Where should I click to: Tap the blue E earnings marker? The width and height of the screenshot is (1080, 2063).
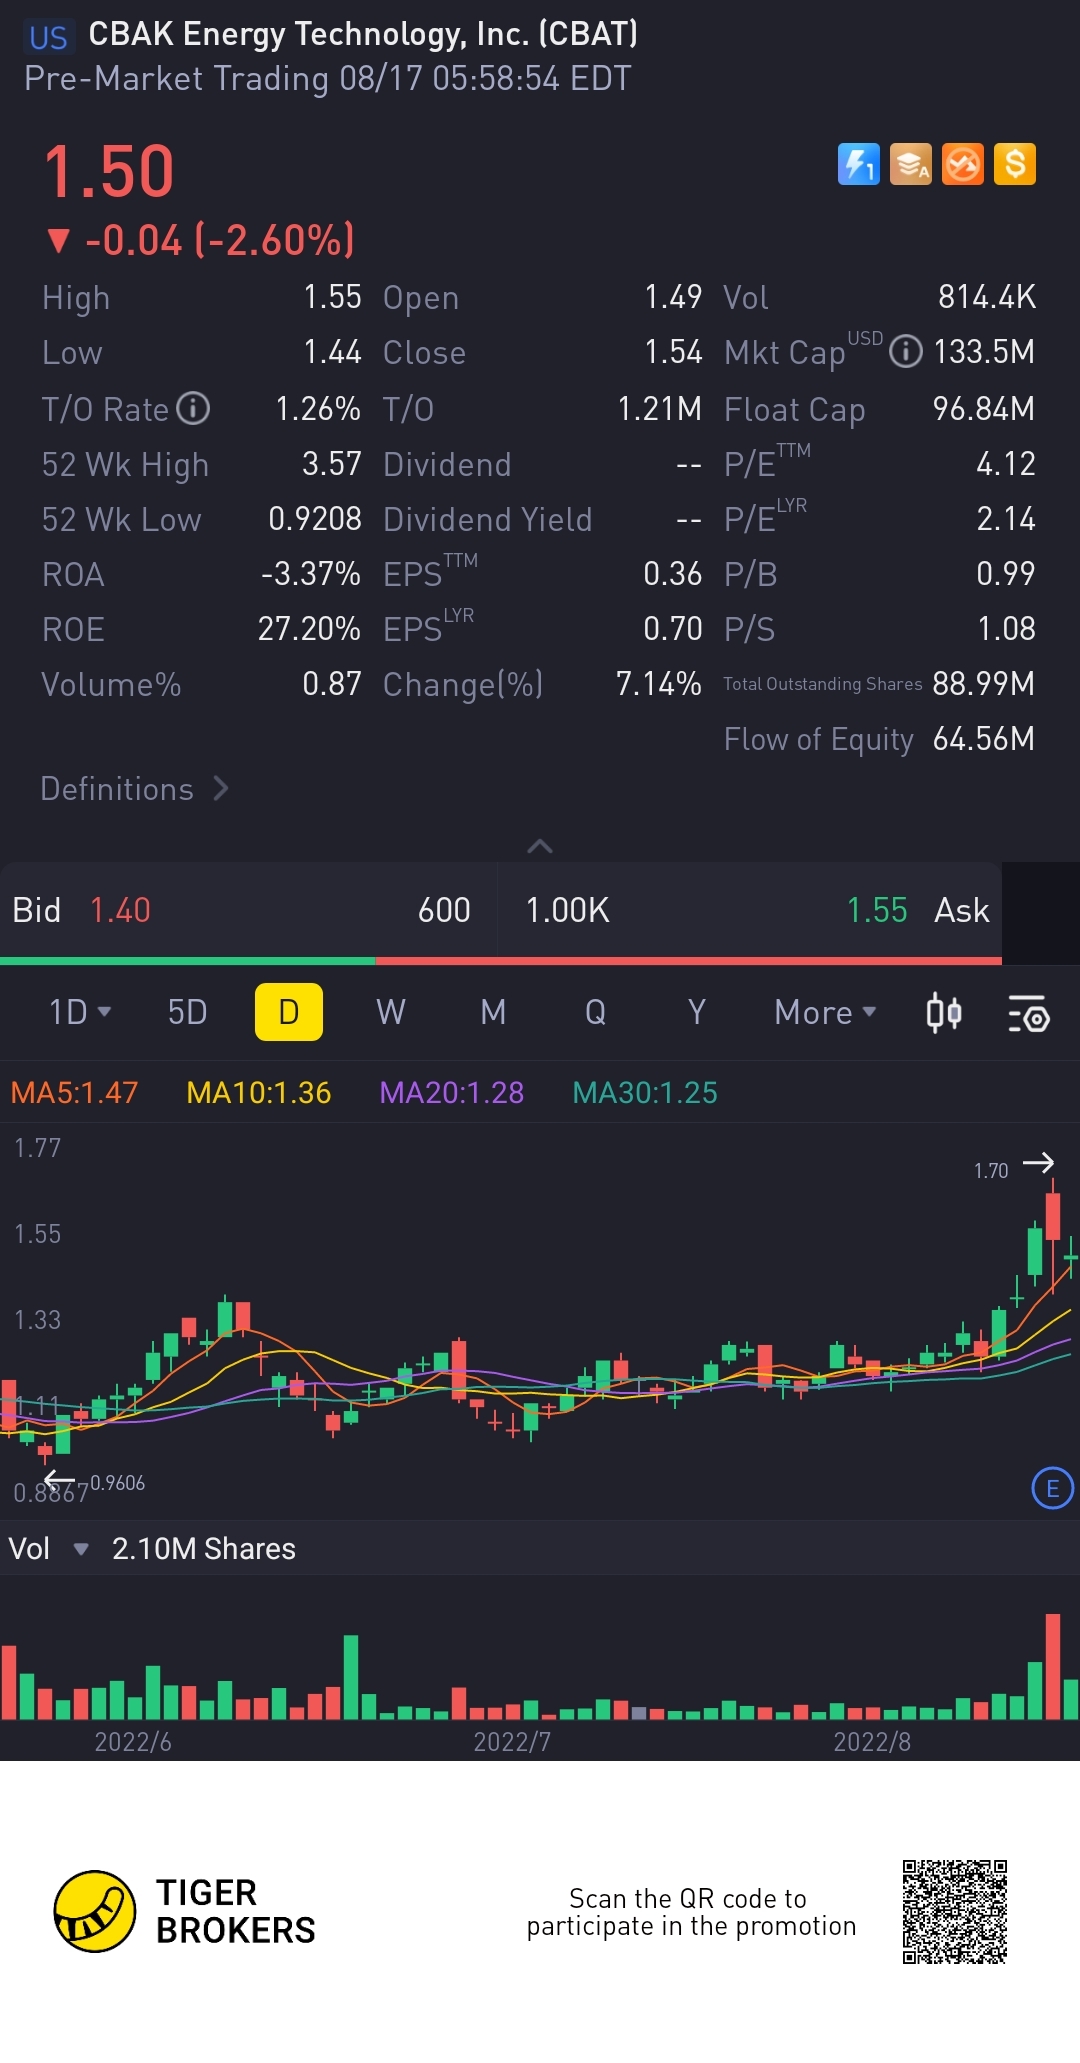(x=1052, y=1488)
